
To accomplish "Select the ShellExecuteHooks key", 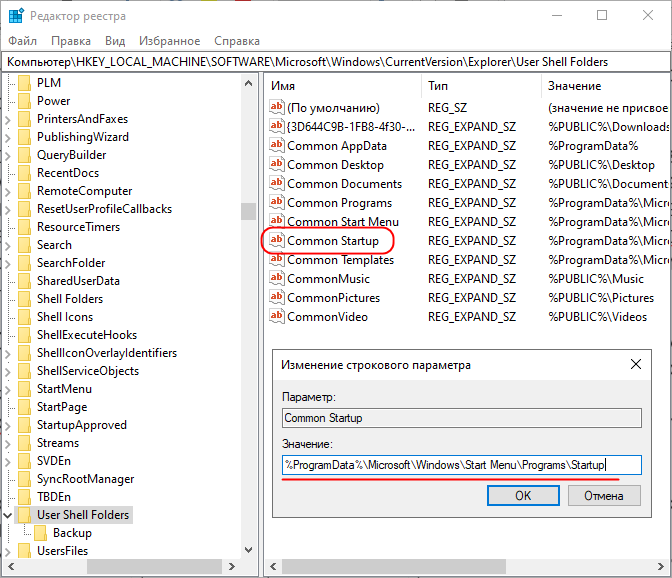I will click(x=87, y=335).
